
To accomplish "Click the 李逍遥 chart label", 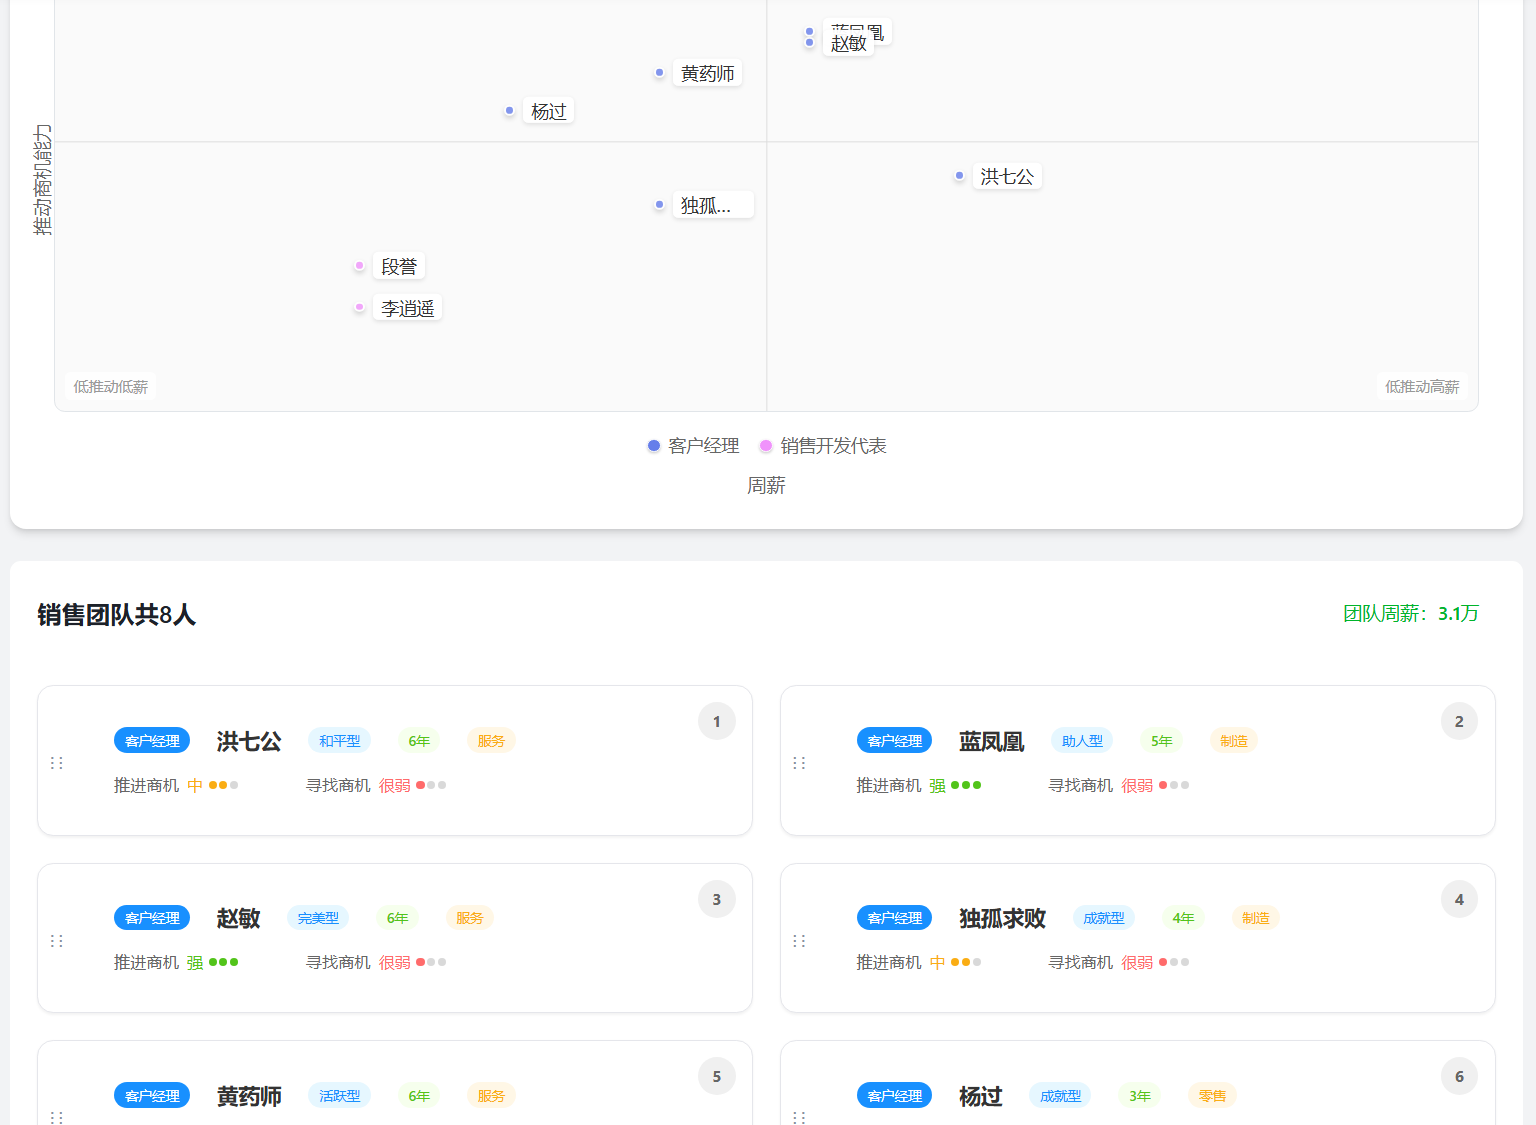I will 408,308.
